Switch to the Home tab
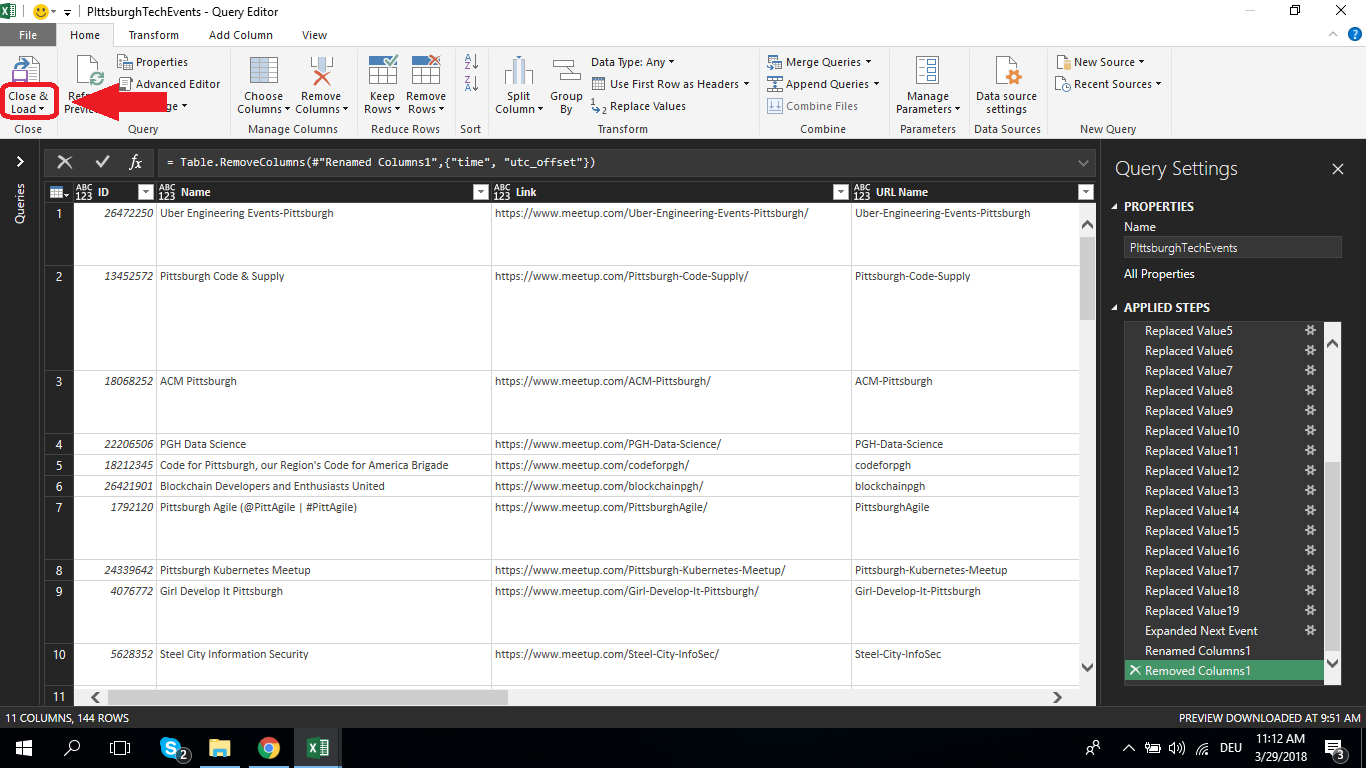Screen dimensions: 1366x768 [85, 35]
